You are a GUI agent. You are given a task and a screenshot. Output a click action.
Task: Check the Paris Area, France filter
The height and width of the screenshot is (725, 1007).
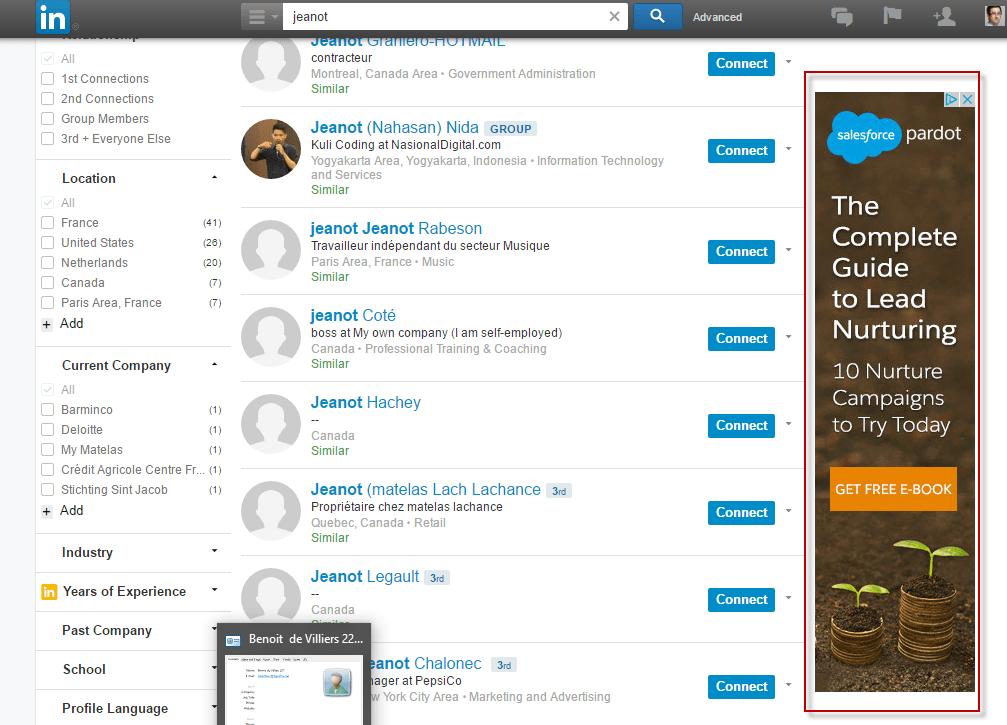(x=48, y=302)
